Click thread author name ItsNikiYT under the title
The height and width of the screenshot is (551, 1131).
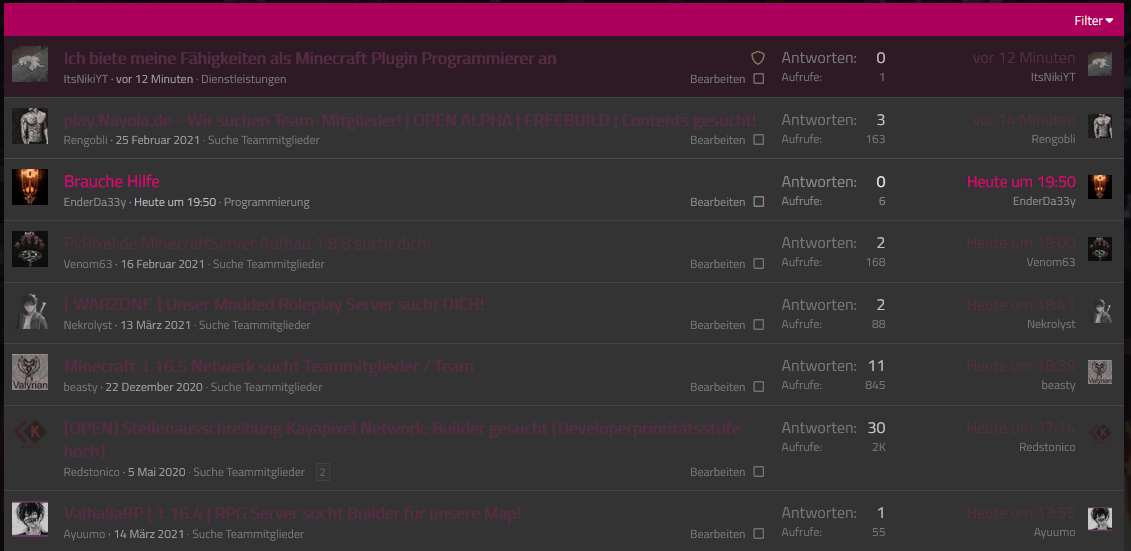point(86,79)
